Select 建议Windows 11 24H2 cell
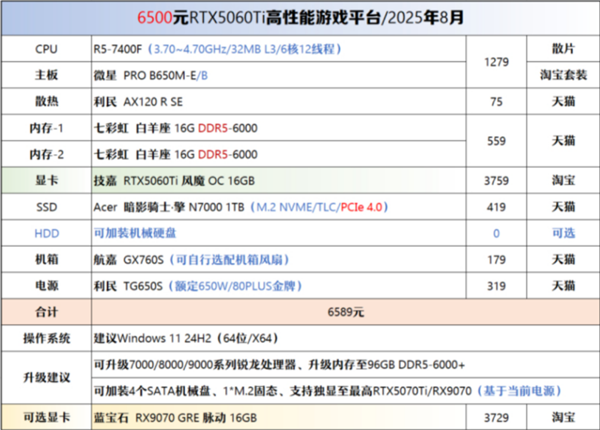600x430 pixels. pos(346,338)
